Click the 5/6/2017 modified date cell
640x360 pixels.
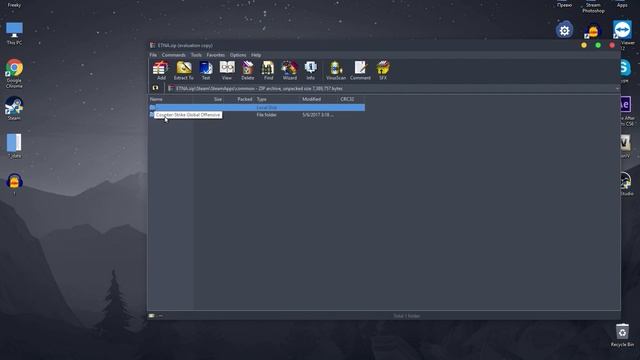point(318,115)
